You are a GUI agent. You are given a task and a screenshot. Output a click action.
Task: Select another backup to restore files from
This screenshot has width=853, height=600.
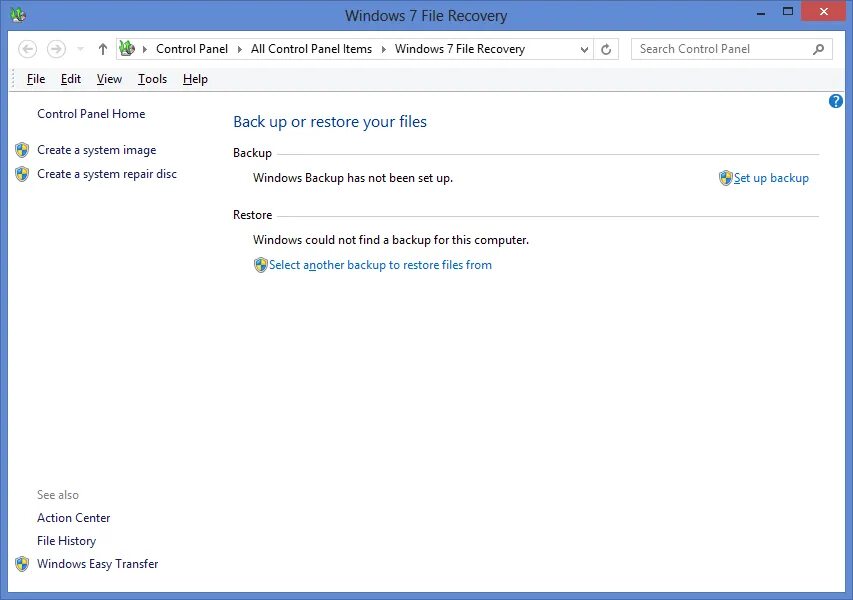pyautogui.click(x=380, y=265)
